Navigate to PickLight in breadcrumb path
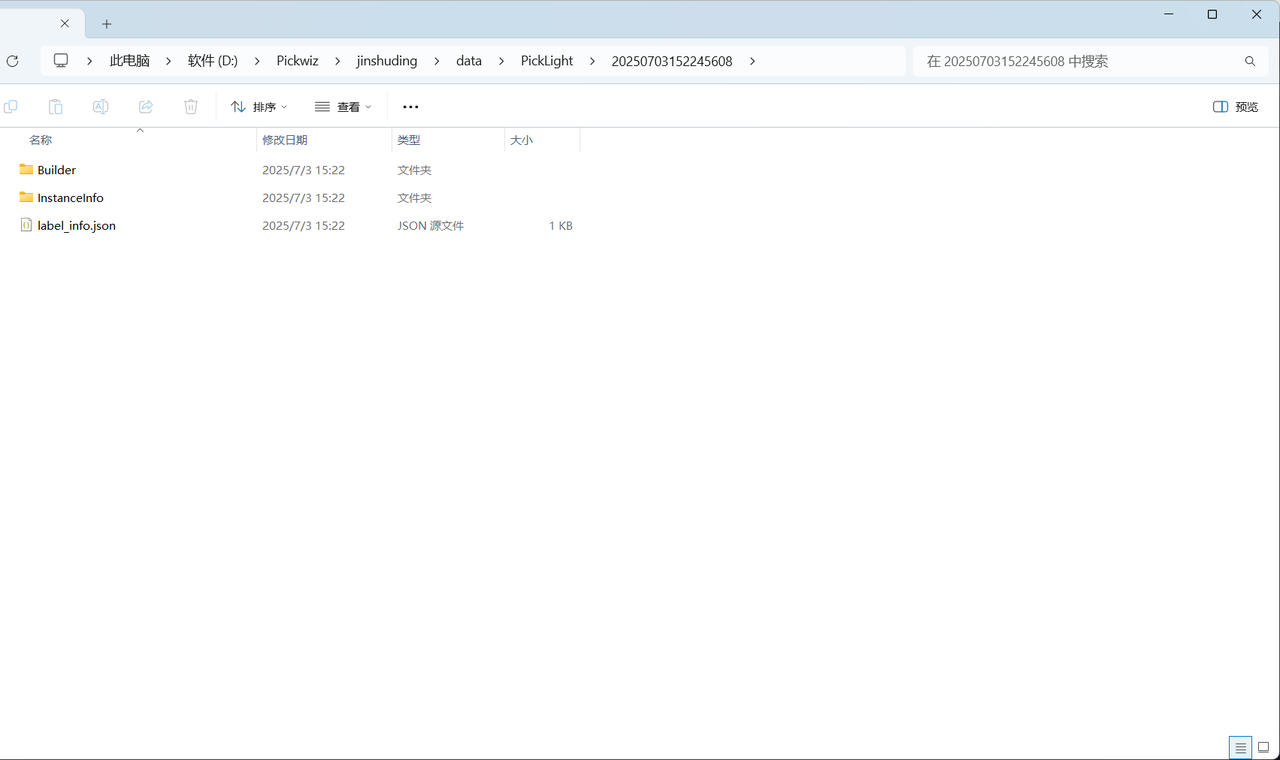This screenshot has width=1280, height=760. 547,61
